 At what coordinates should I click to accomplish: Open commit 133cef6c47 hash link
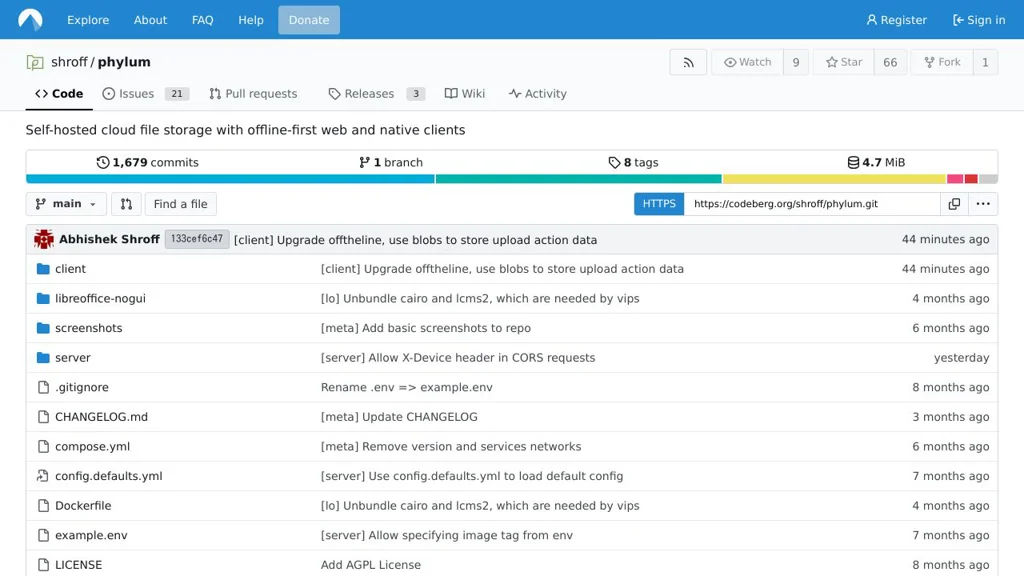pyautogui.click(x=197, y=240)
